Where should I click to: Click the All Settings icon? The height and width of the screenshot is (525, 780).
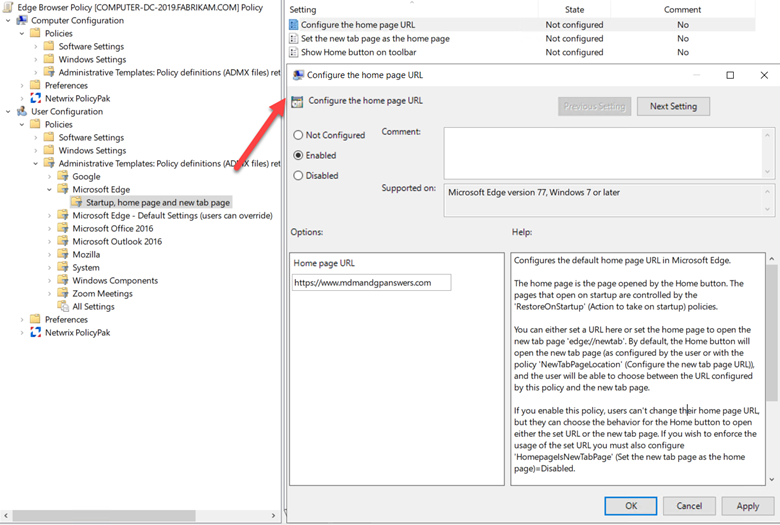click(x=63, y=306)
